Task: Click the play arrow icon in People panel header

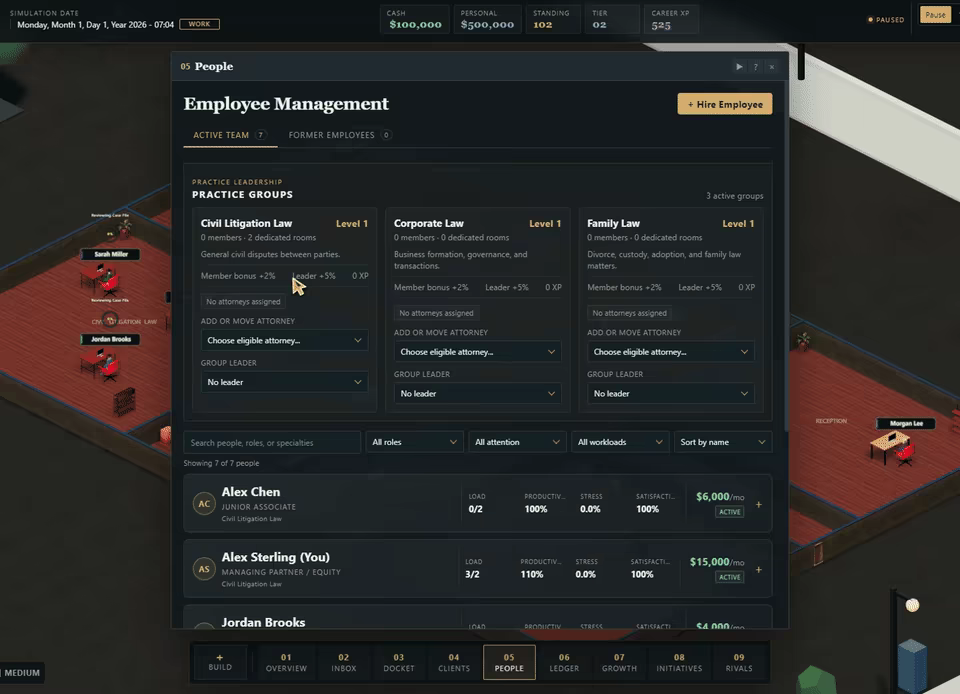Action: 739,67
